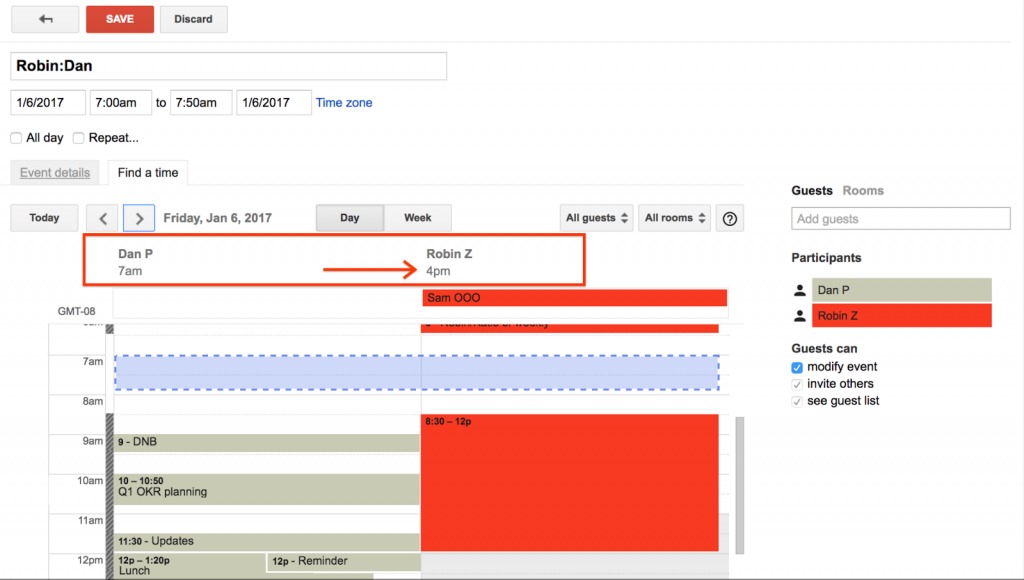Edit the event title Robin:Dan

click(x=229, y=66)
